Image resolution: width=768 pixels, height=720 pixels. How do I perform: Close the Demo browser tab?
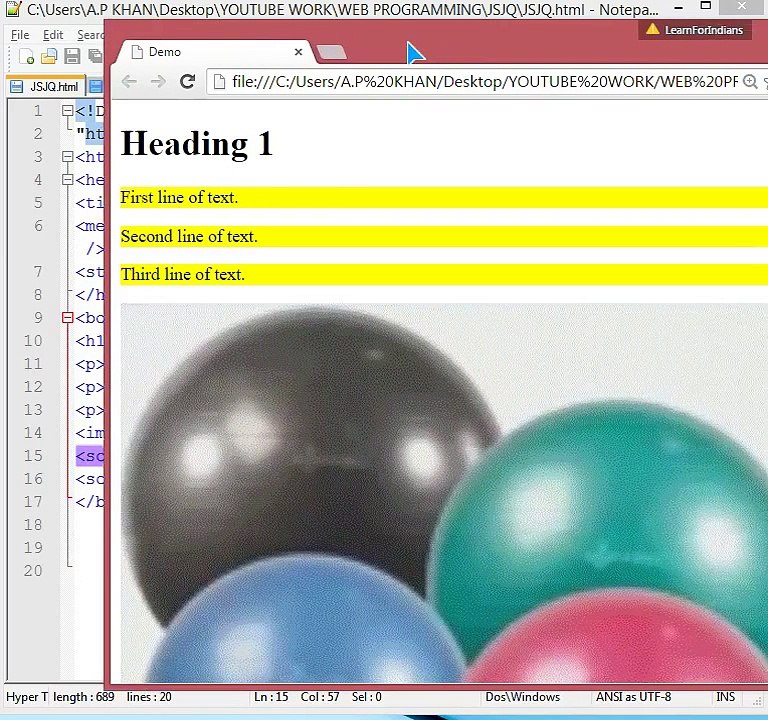[298, 52]
